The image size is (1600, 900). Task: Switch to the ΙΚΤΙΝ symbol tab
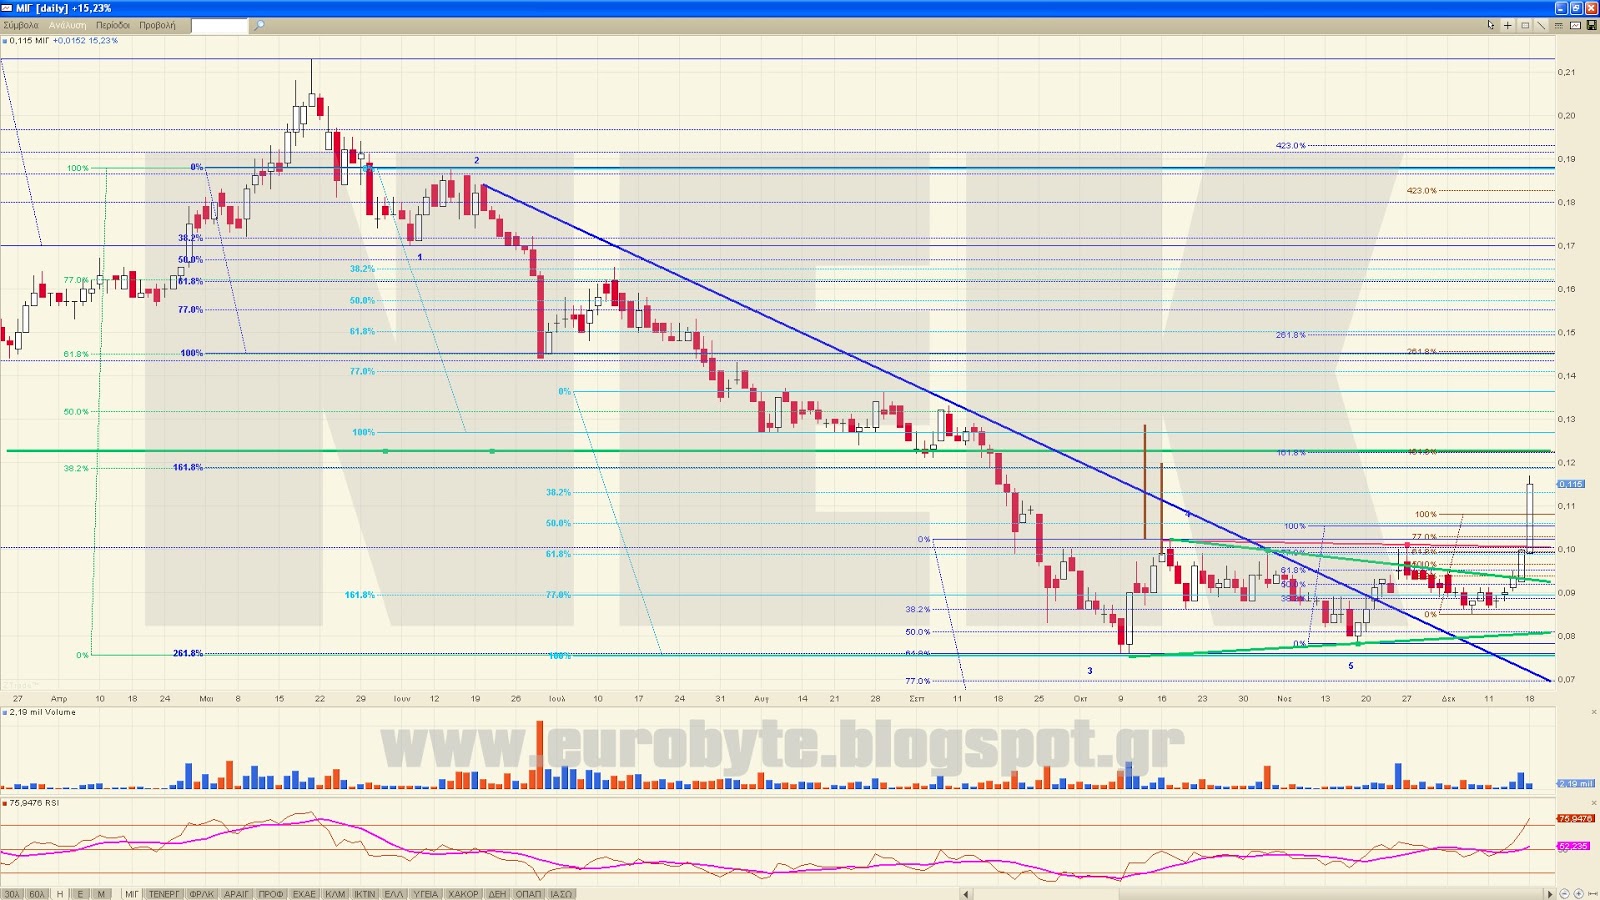(365, 894)
